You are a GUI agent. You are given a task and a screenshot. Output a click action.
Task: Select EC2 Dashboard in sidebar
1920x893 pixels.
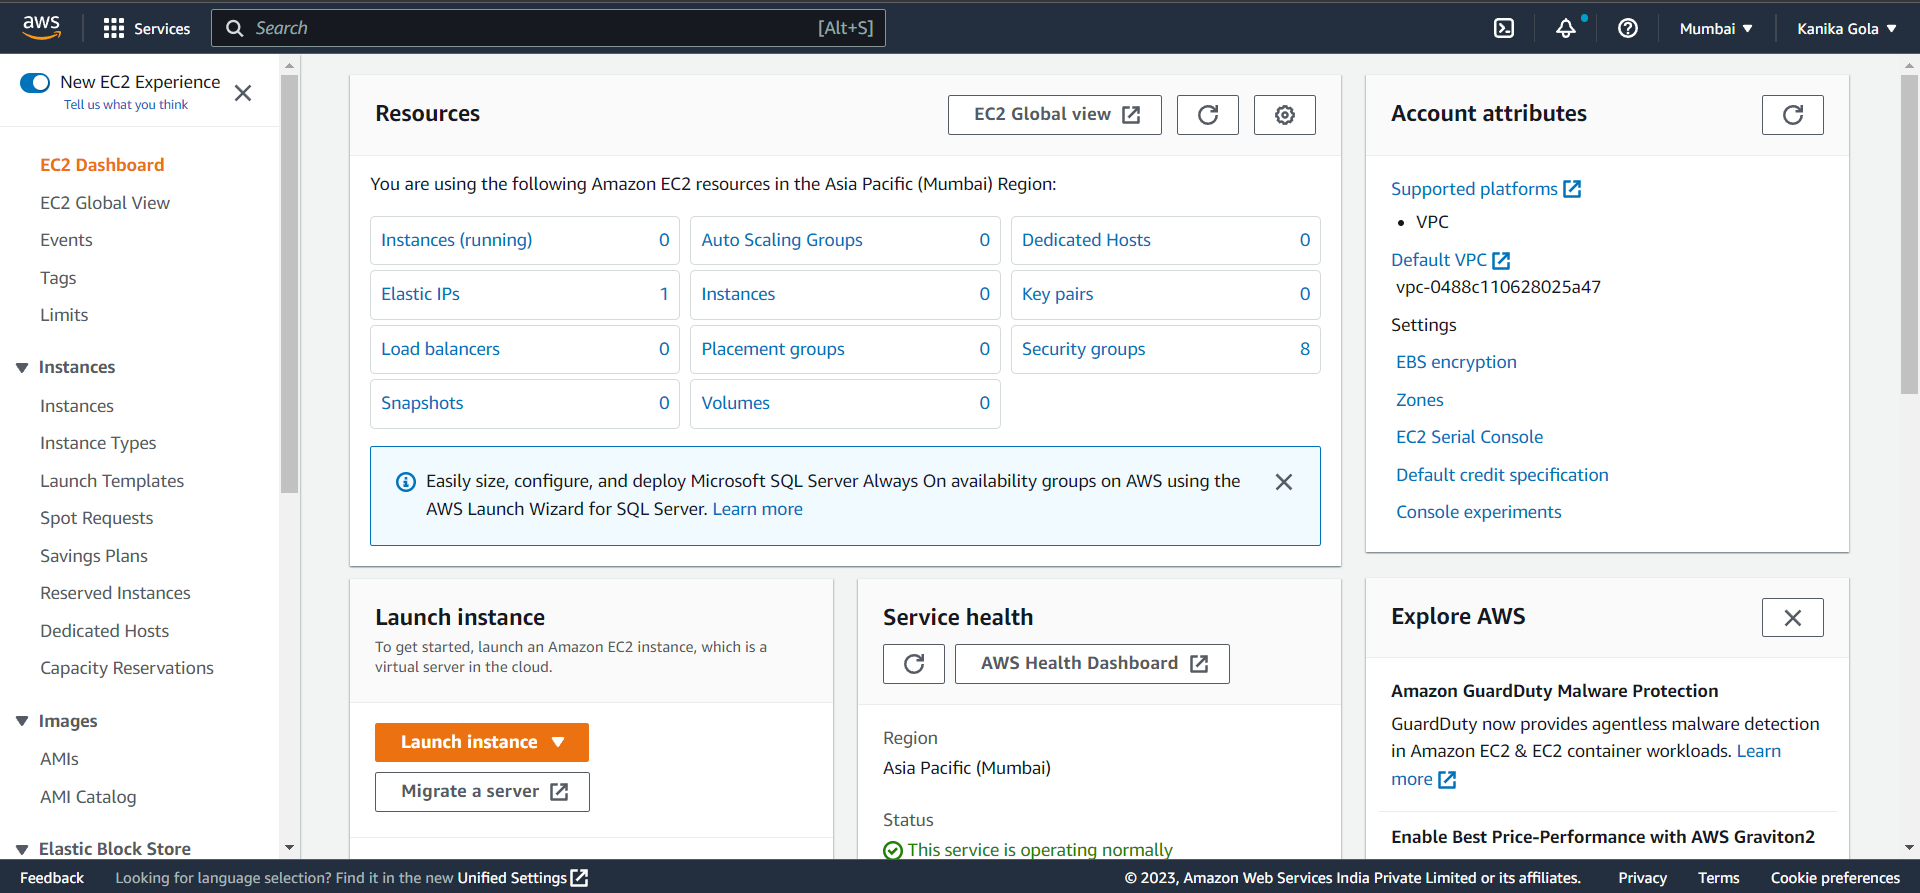(102, 165)
